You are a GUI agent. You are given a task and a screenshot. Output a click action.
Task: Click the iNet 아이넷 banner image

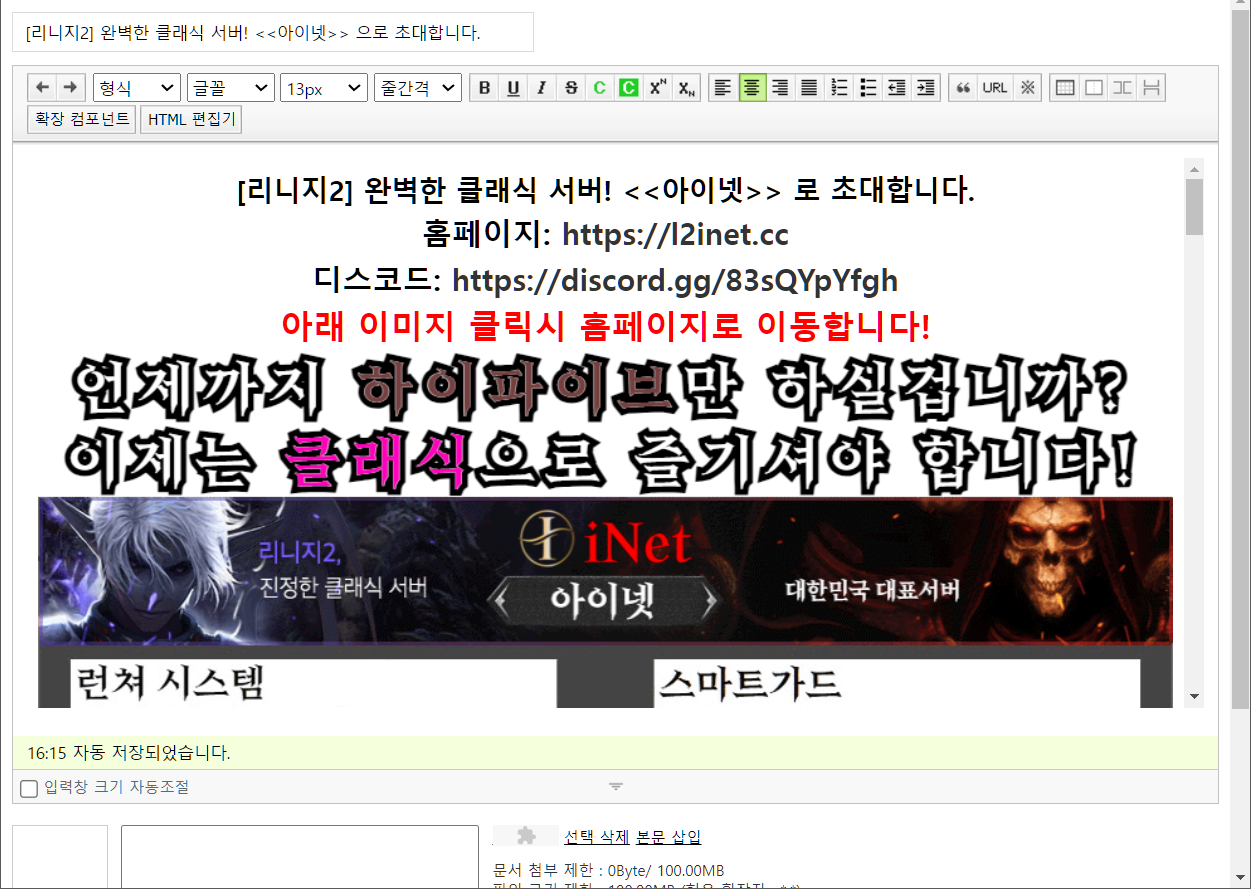(605, 571)
